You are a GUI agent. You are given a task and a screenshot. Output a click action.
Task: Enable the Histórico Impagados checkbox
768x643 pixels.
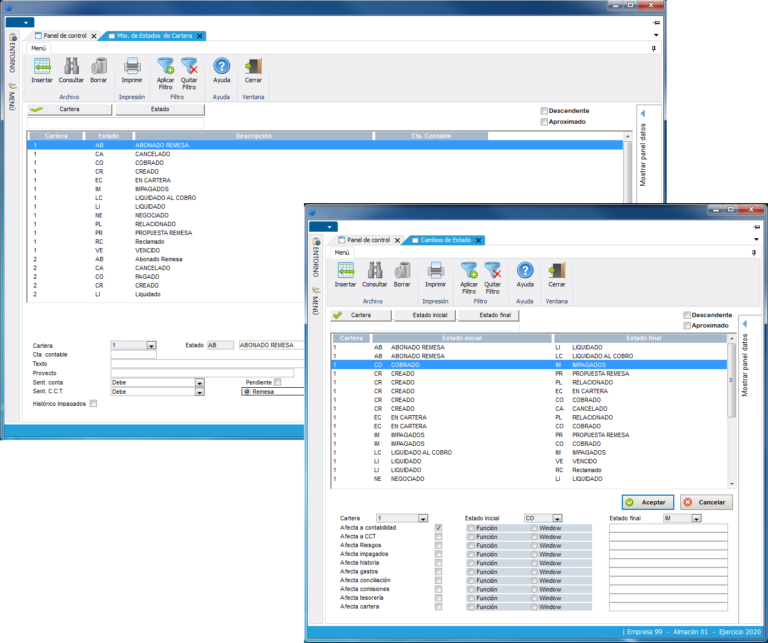[93, 404]
